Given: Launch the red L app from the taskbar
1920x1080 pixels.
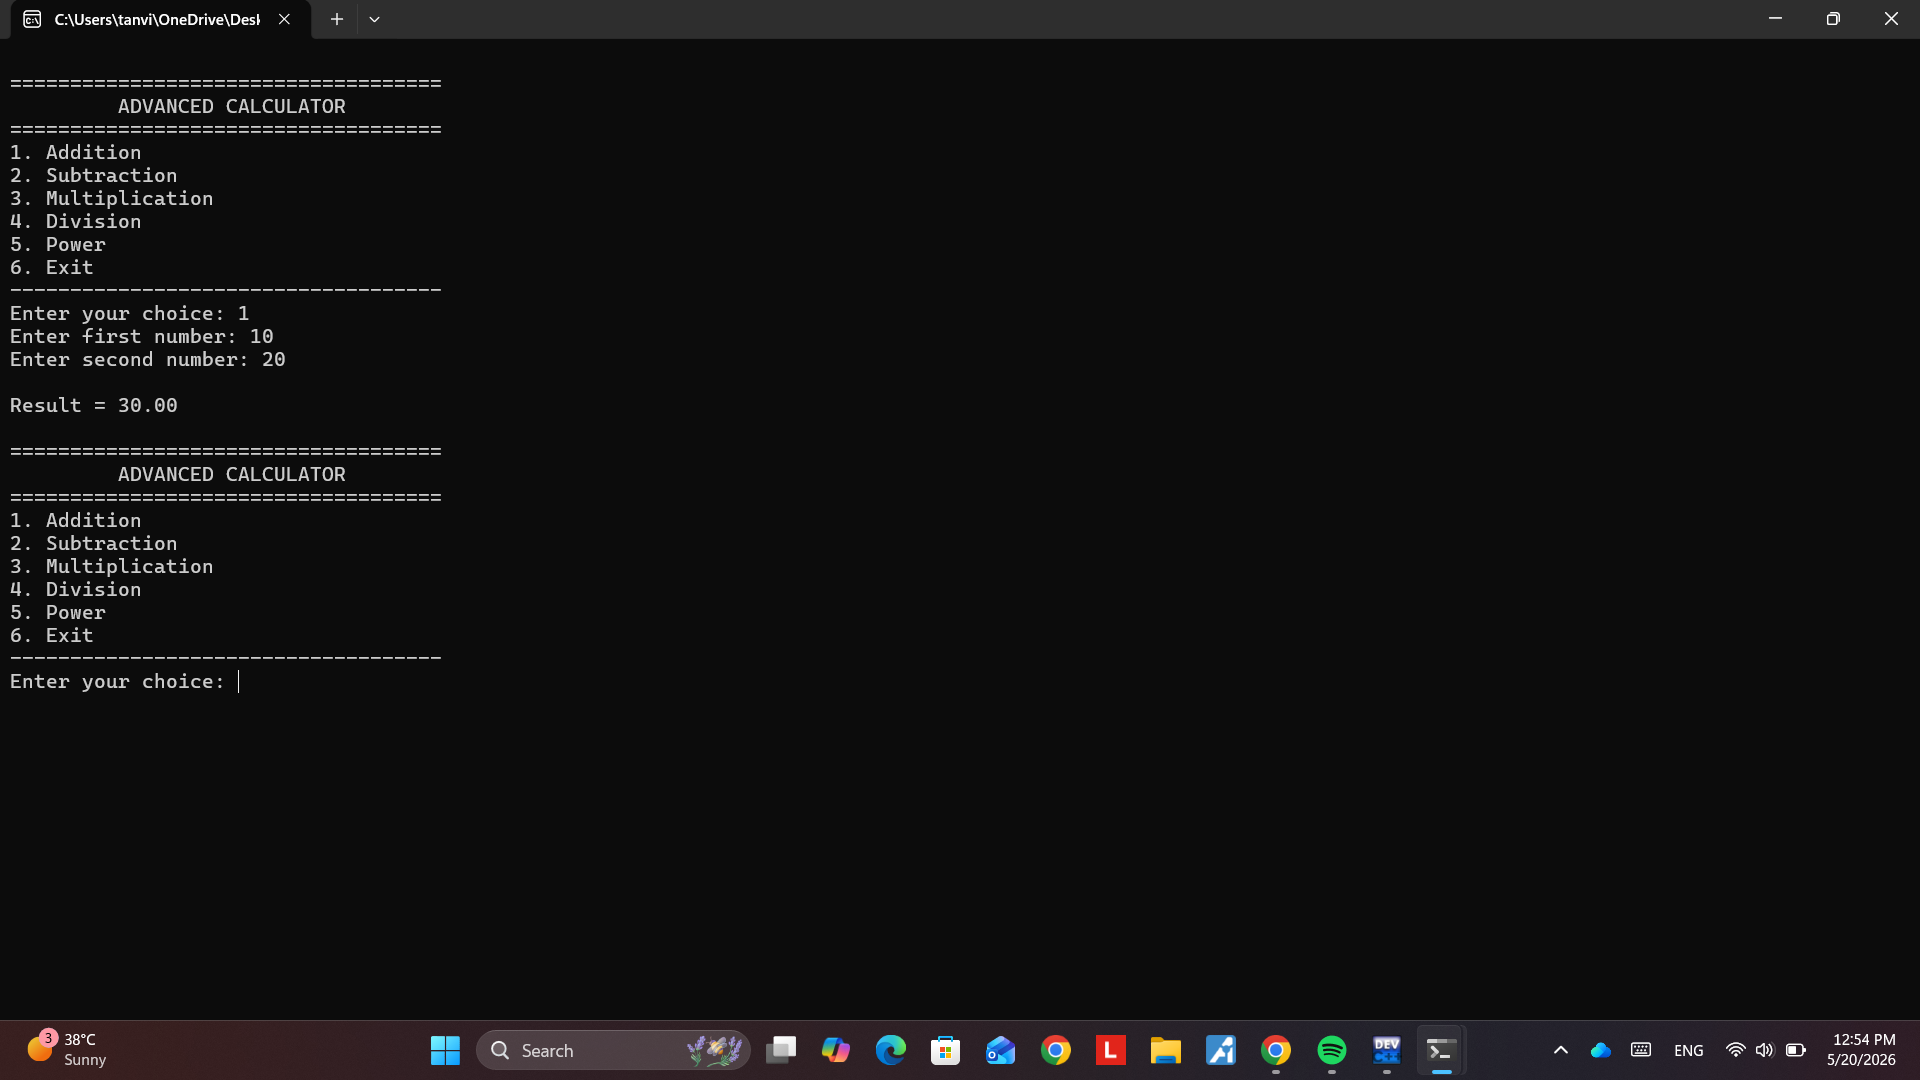Looking at the screenshot, I should tap(1111, 1050).
